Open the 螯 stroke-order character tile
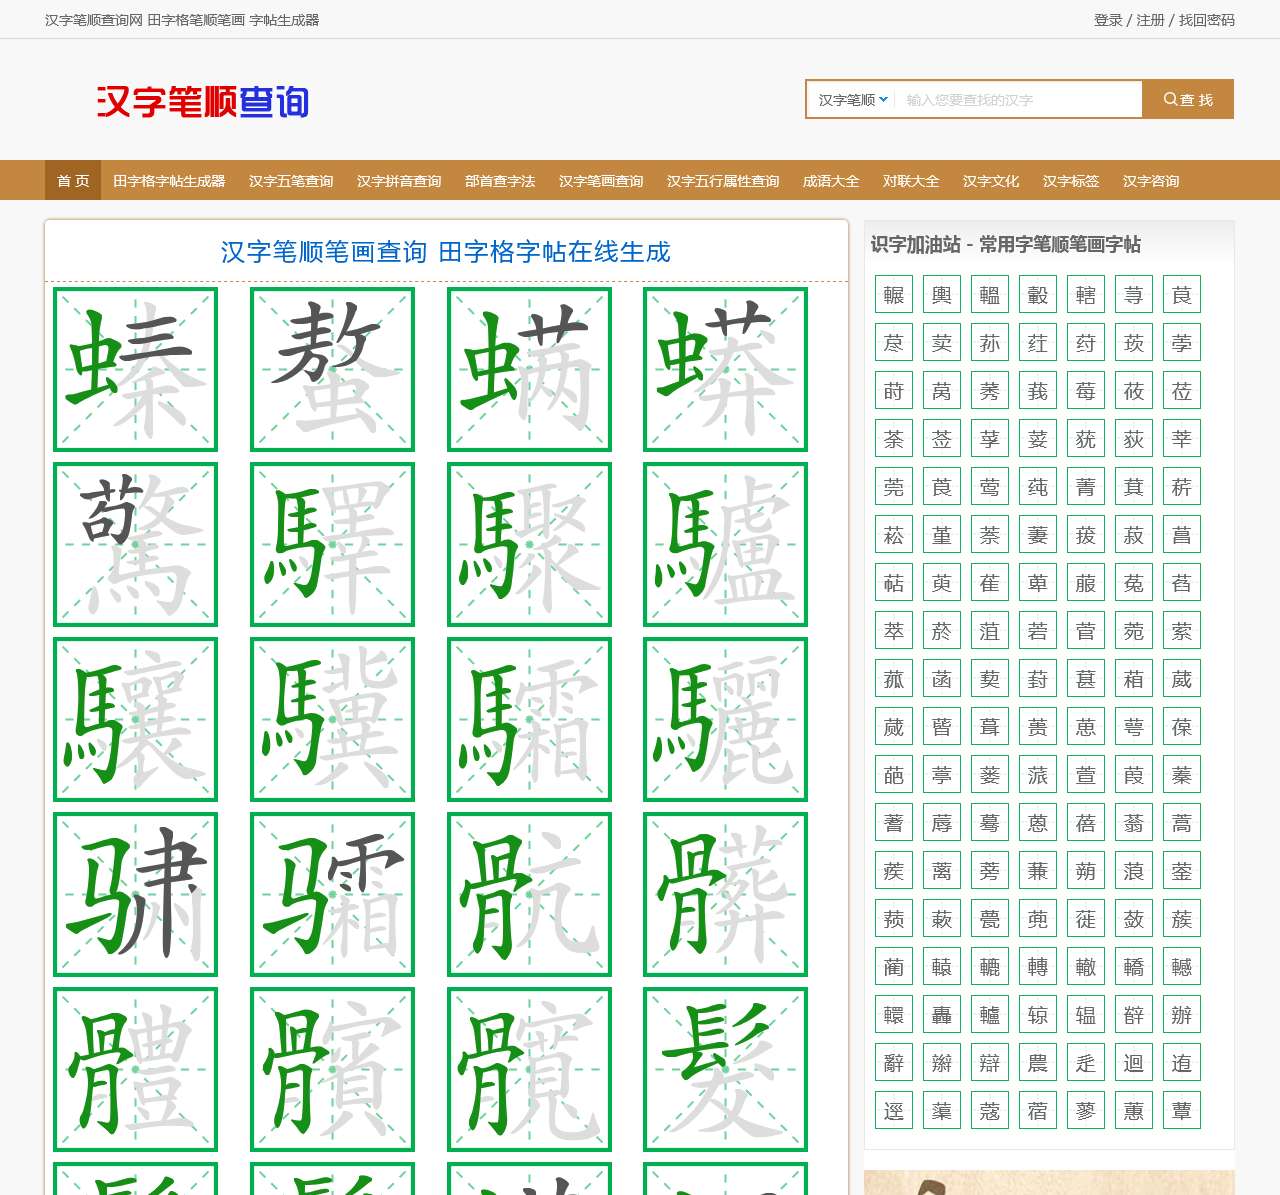 point(332,369)
